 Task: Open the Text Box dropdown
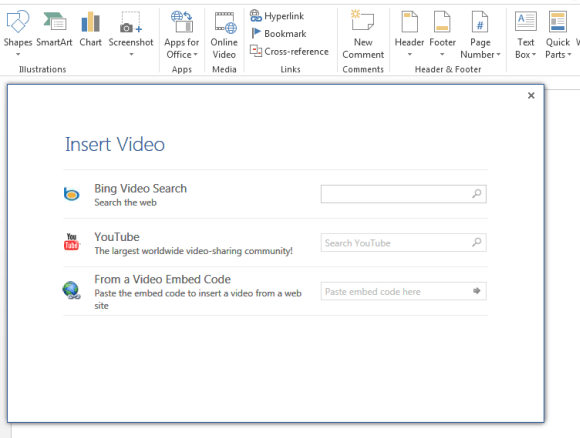tap(525, 35)
